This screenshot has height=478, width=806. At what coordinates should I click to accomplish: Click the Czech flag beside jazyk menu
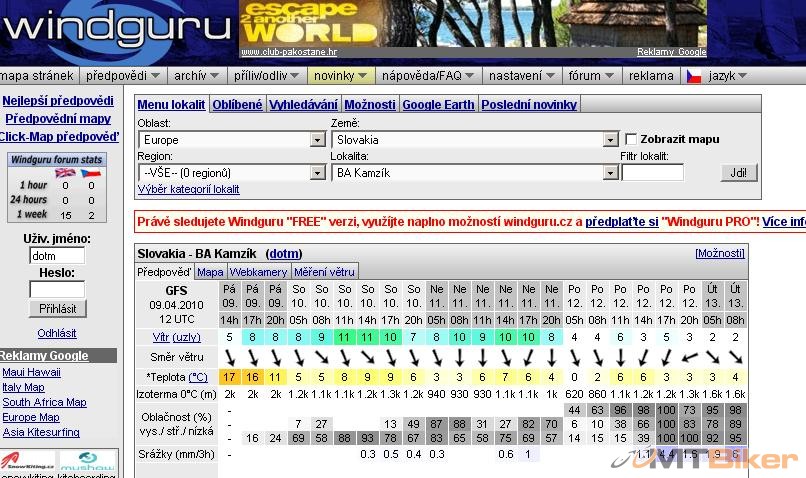tap(693, 76)
